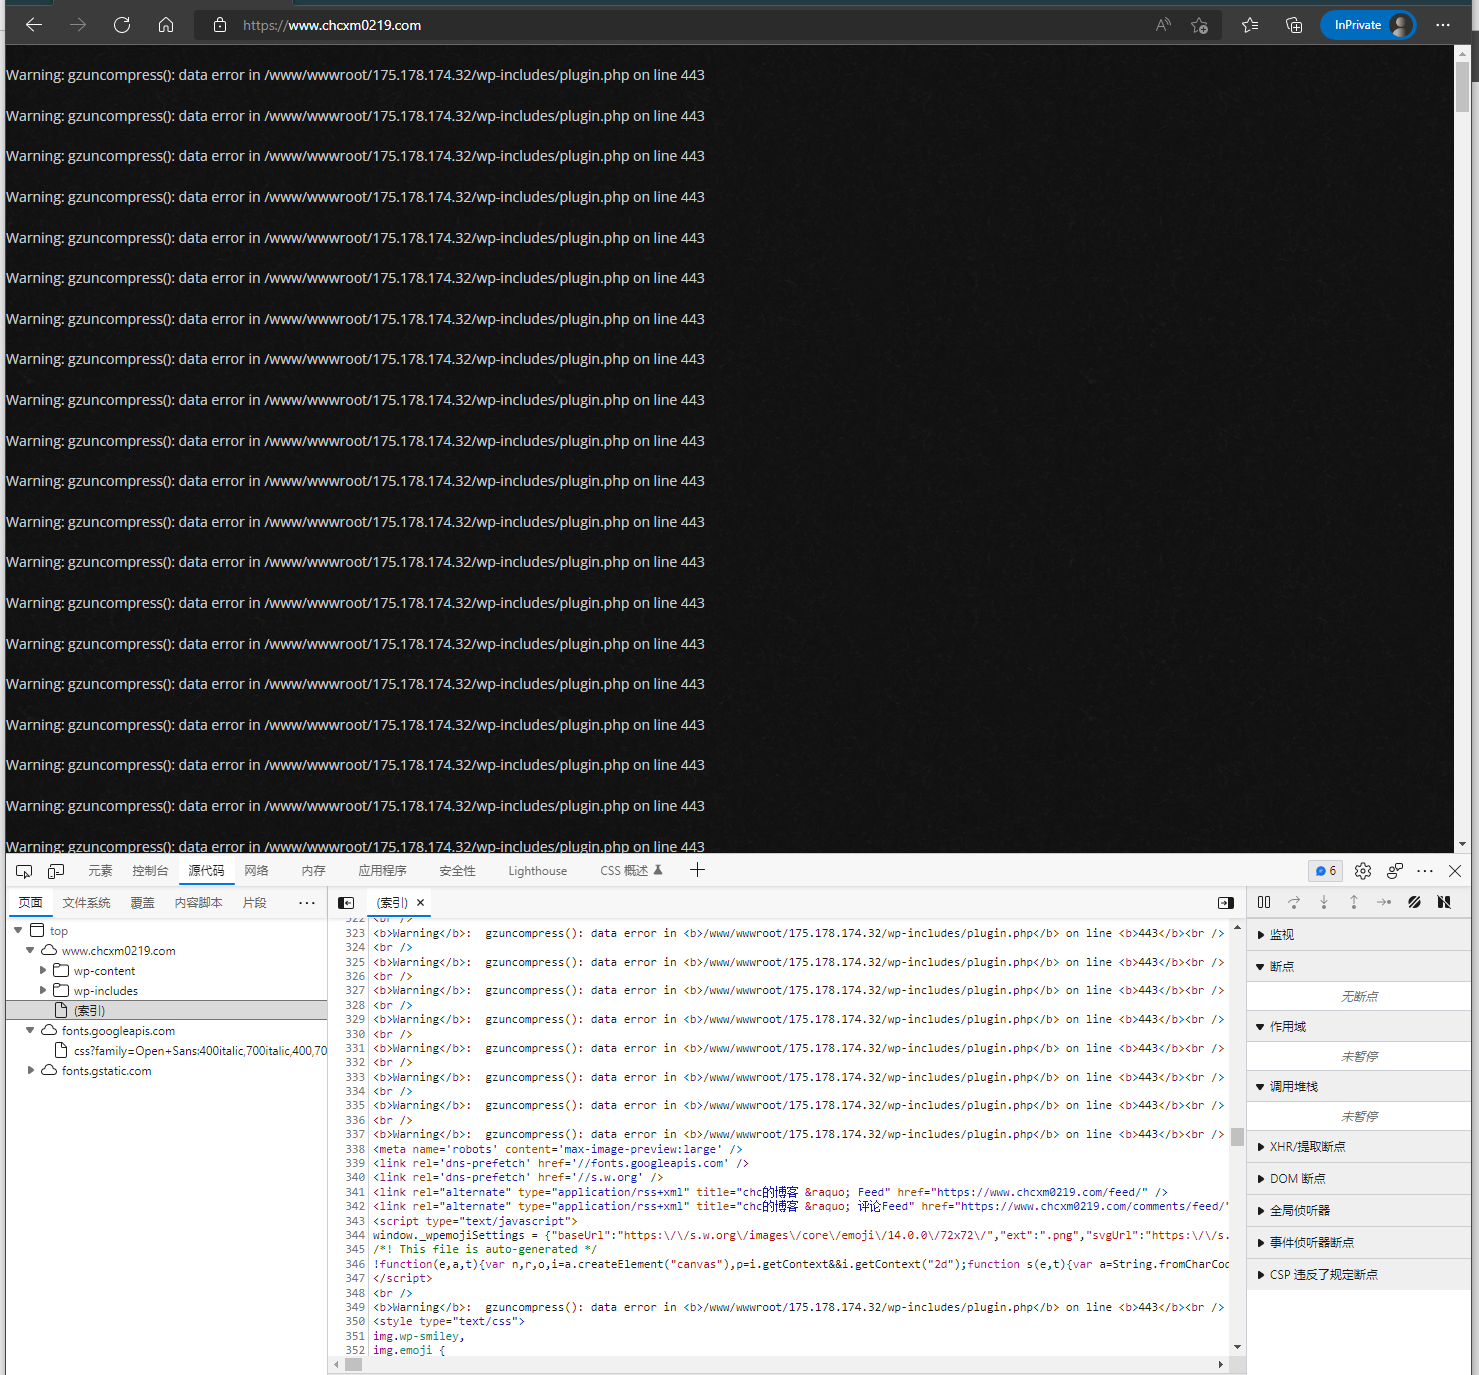1479x1375 pixels.
Task: Switch to the 元素 tab
Action: [x=100, y=871]
